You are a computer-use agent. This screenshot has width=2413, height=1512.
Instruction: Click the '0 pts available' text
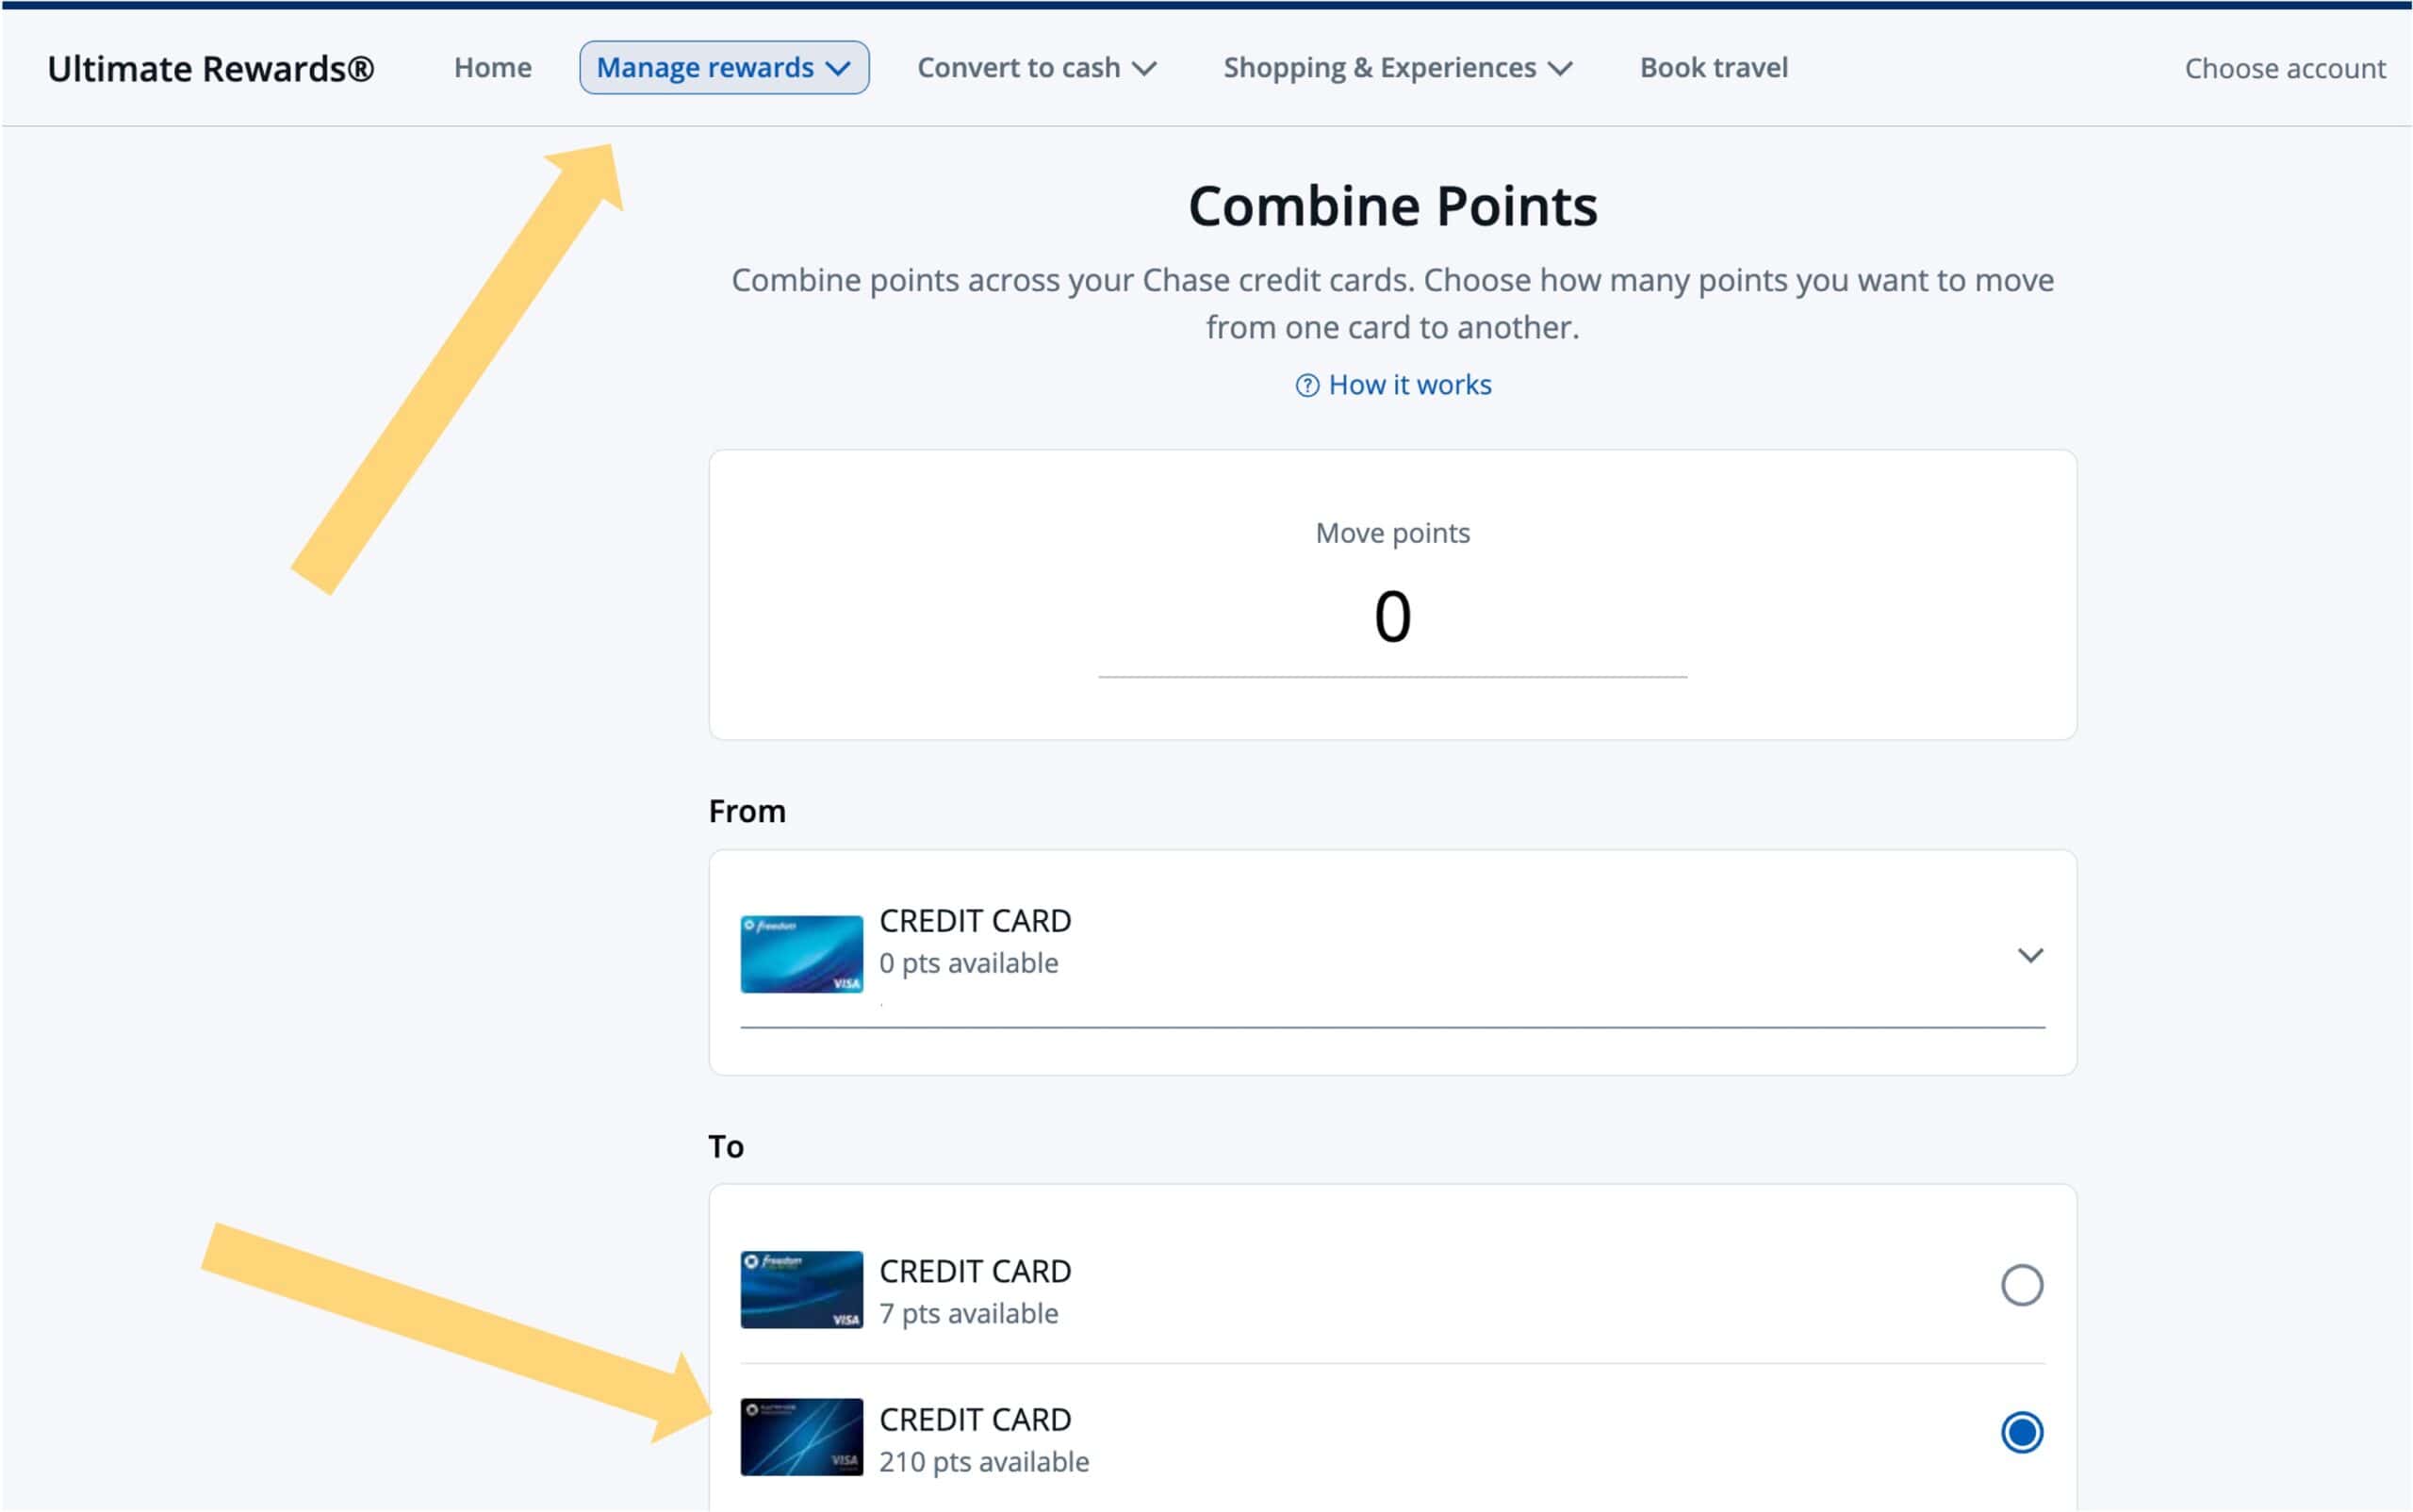pos(968,963)
